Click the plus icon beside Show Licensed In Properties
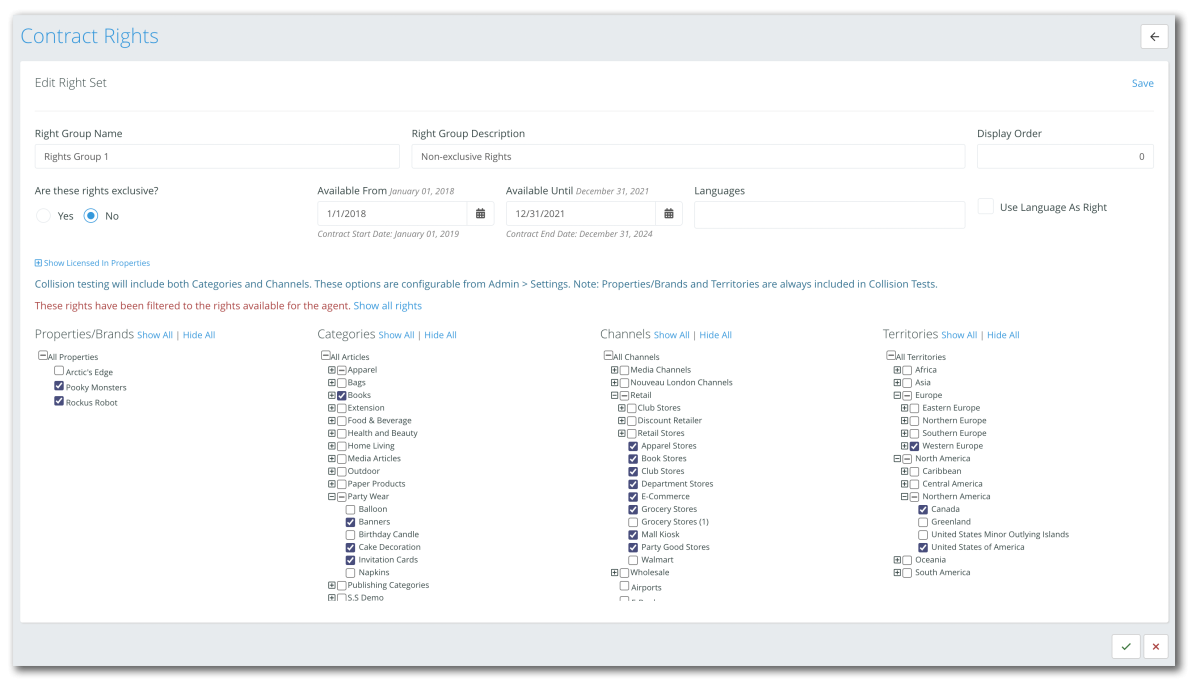This screenshot has height=696, width=1200. point(37,262)
